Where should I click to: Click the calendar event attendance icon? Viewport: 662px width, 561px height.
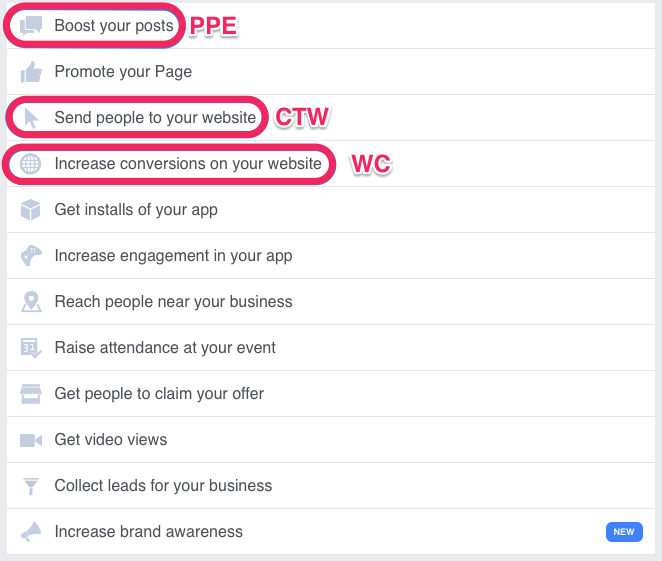tap(31, 348)
